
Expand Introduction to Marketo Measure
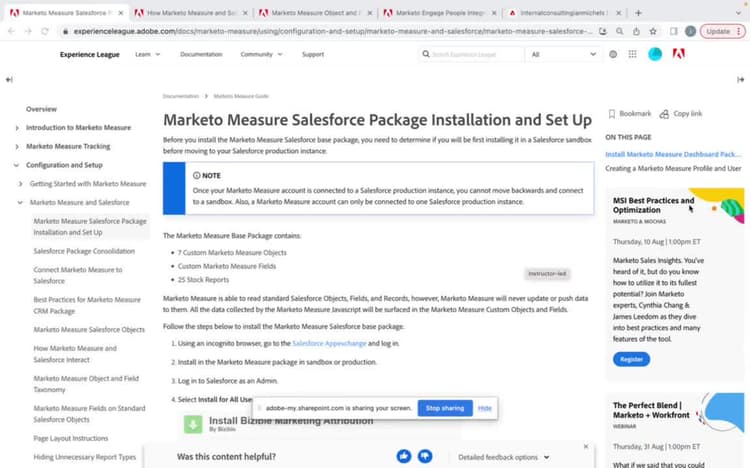17,128
